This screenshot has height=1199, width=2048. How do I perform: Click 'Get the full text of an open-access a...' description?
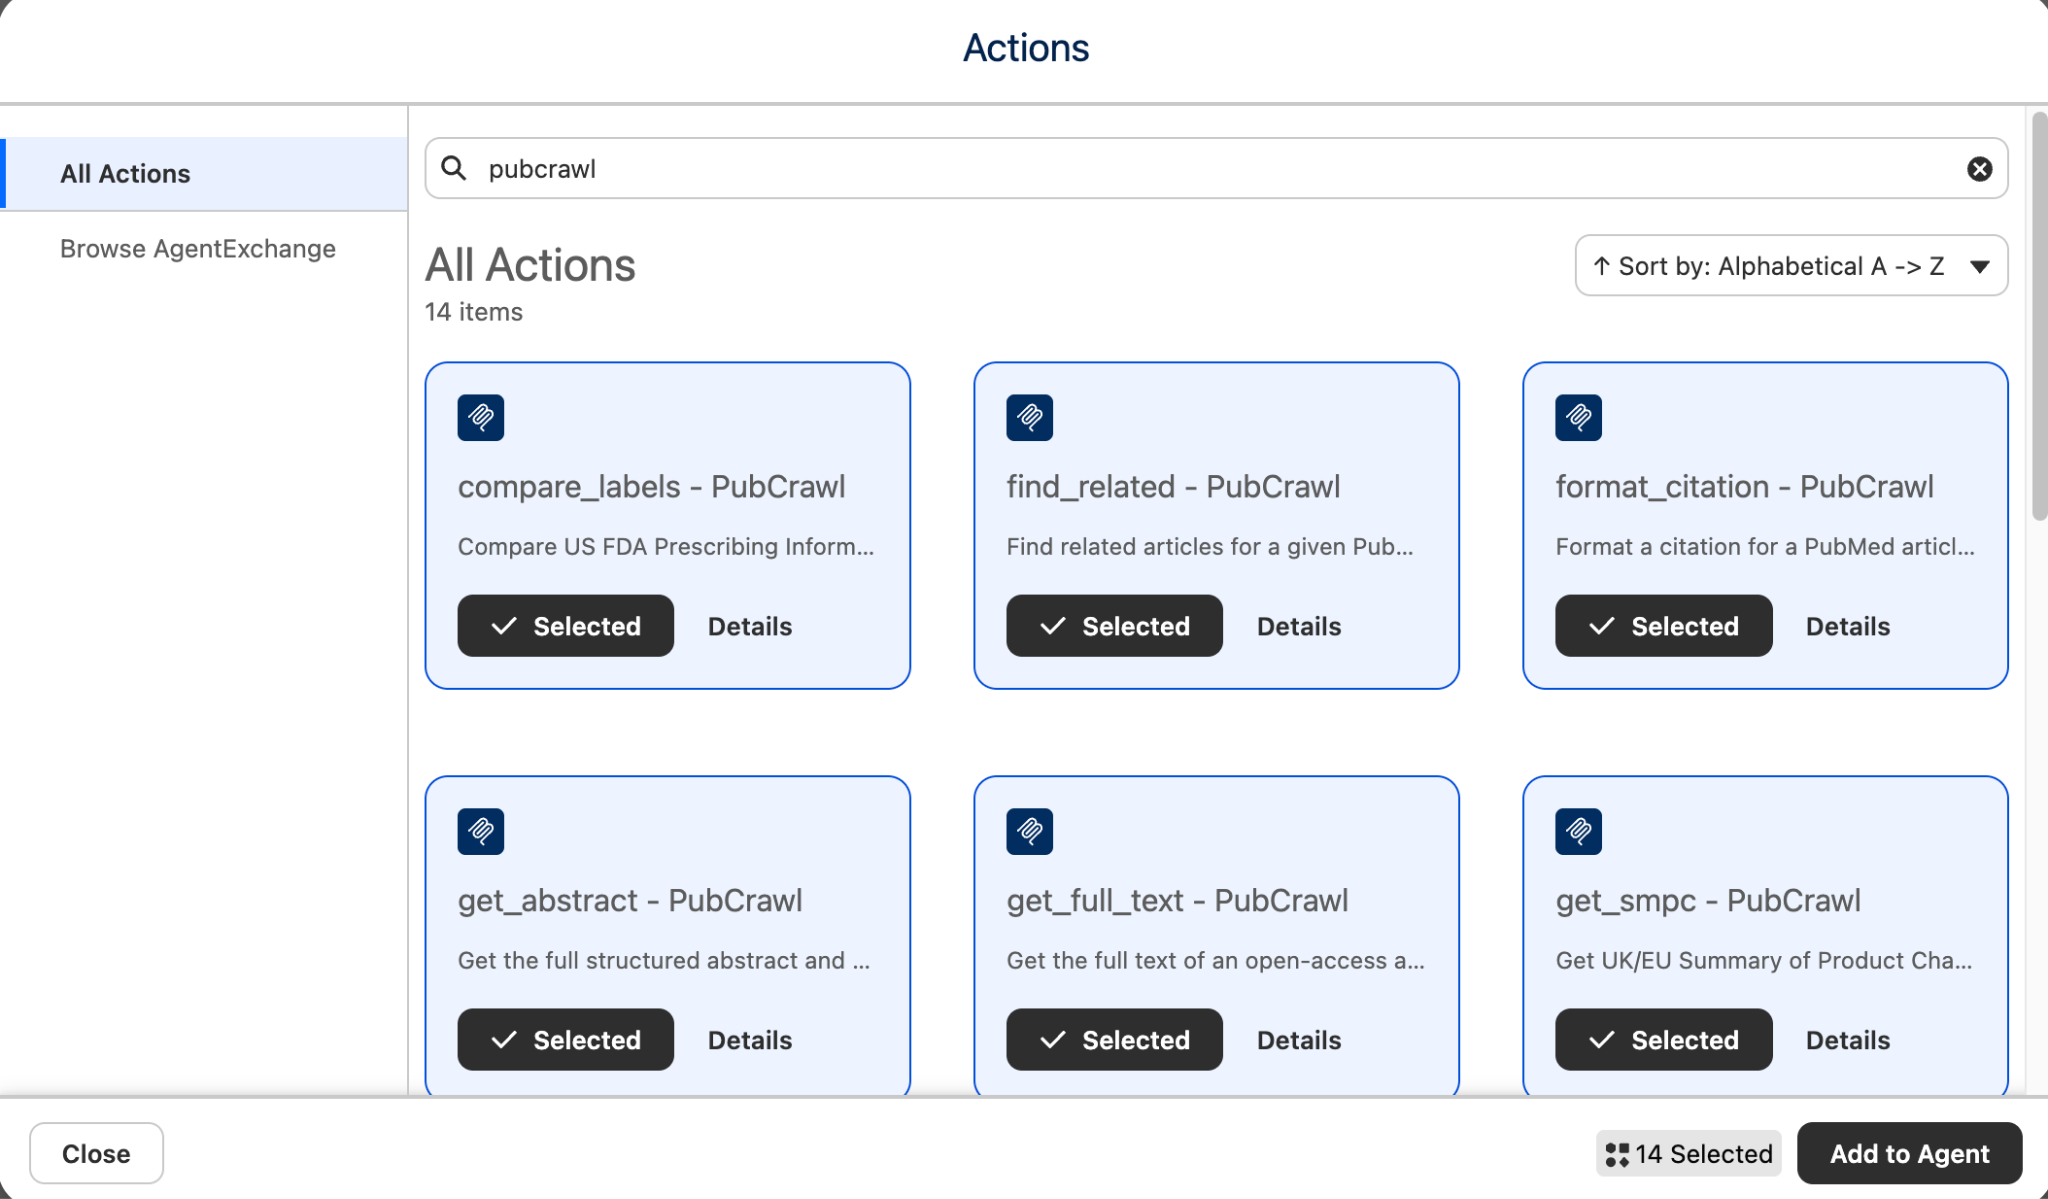tap(1215, 961)
